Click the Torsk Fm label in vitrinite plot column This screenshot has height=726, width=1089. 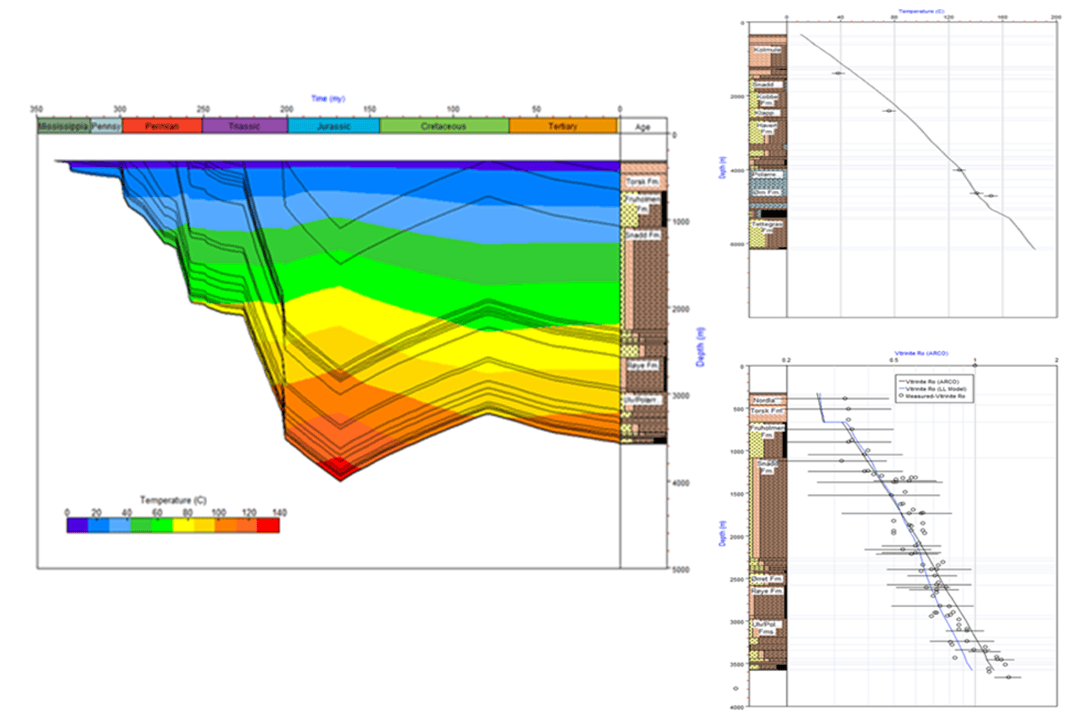tap(767, 411)
